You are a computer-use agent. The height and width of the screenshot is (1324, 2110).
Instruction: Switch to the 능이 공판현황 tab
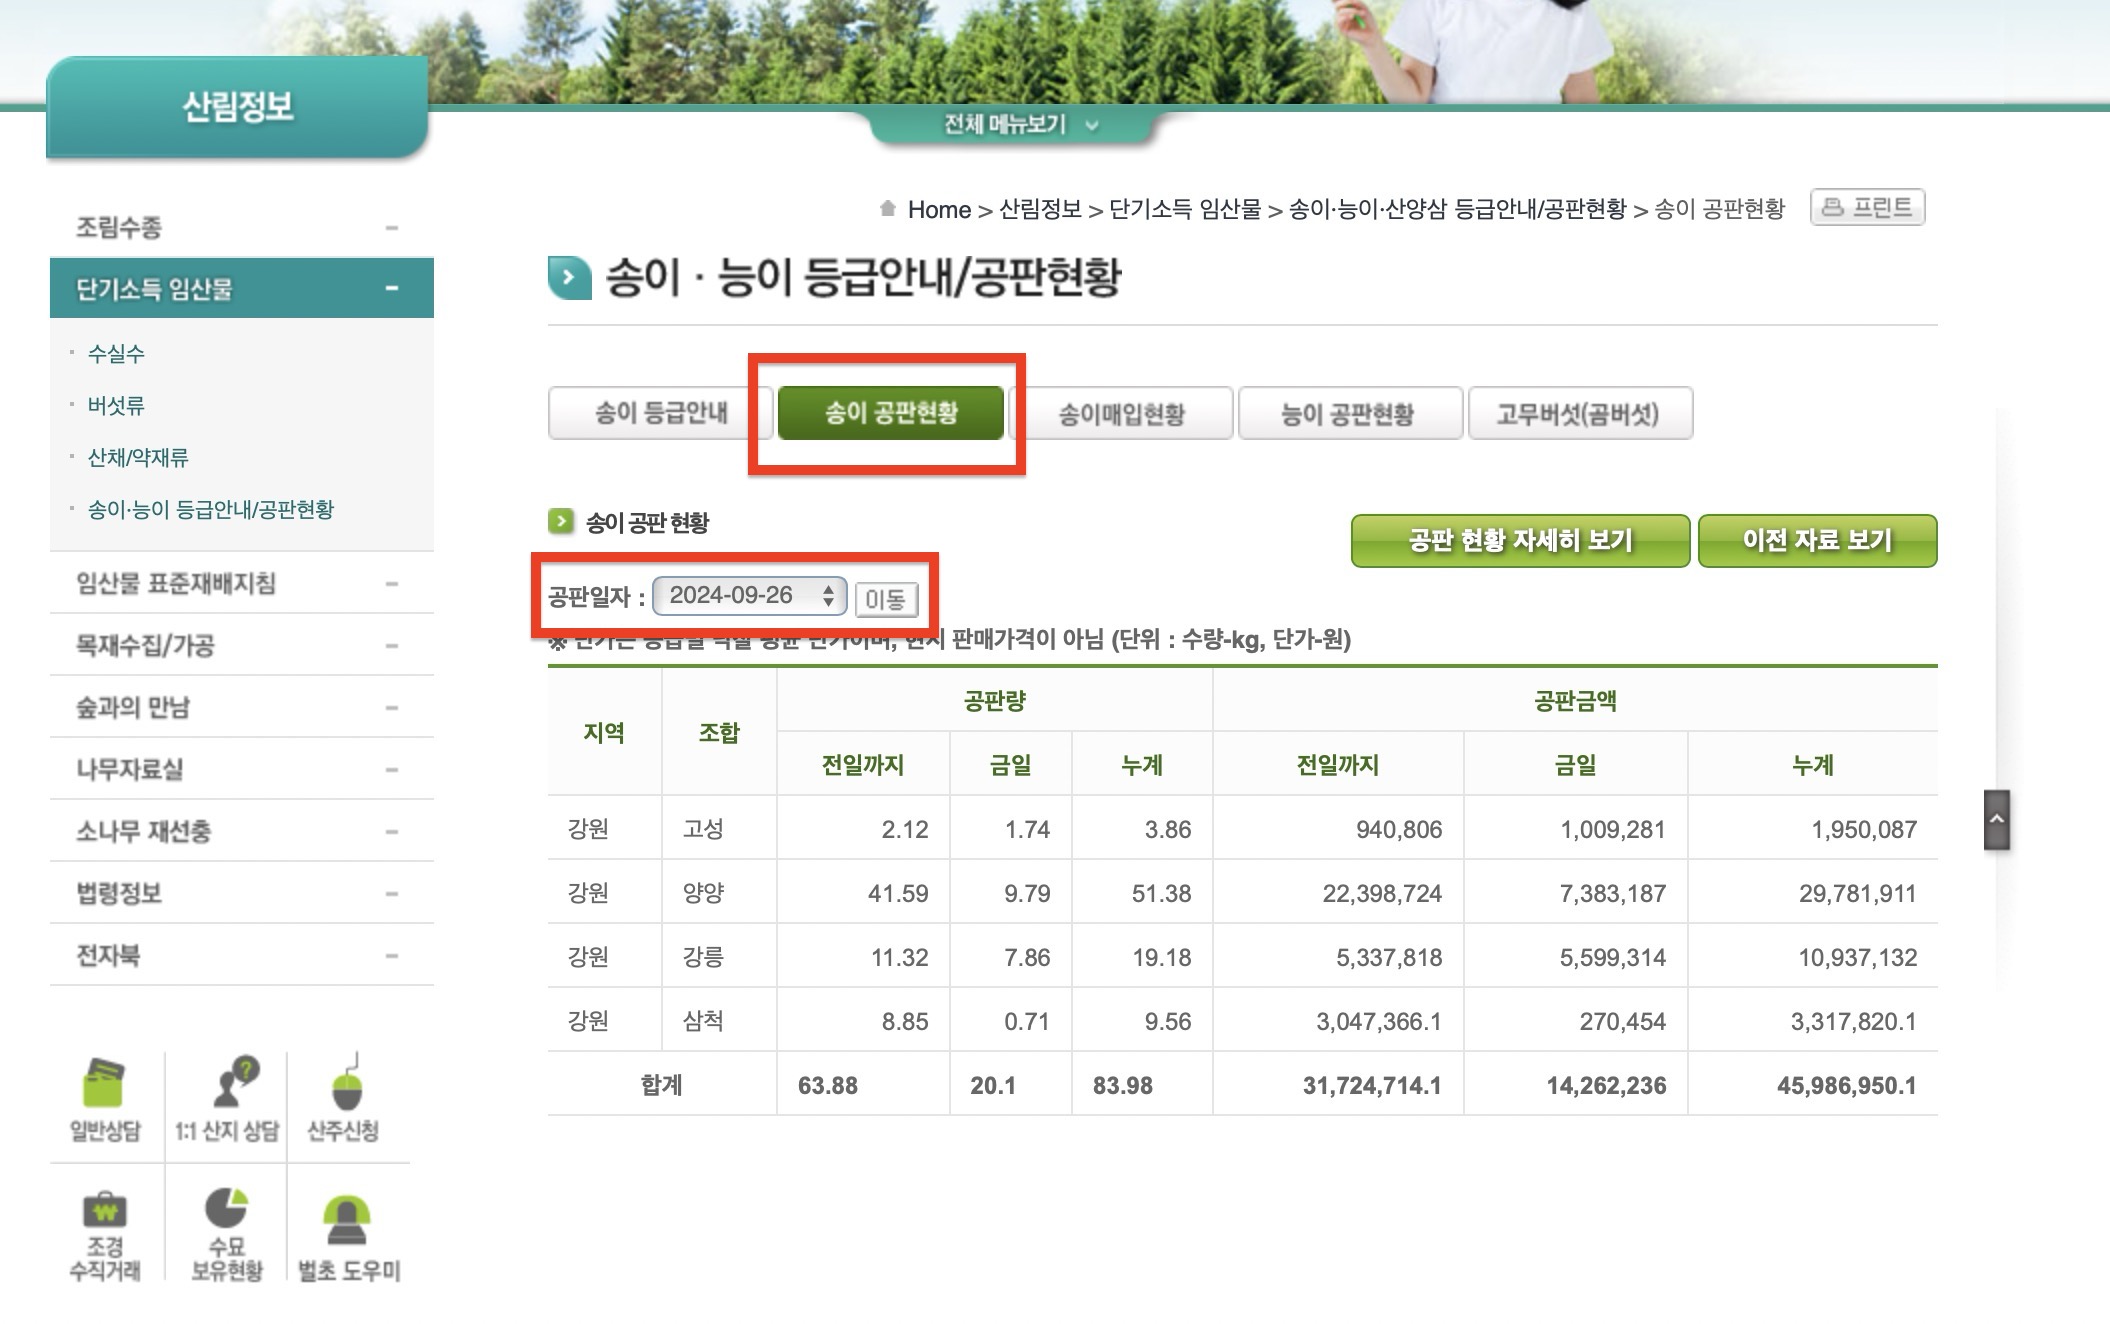pyautogui.click(x=1348, y=413)
